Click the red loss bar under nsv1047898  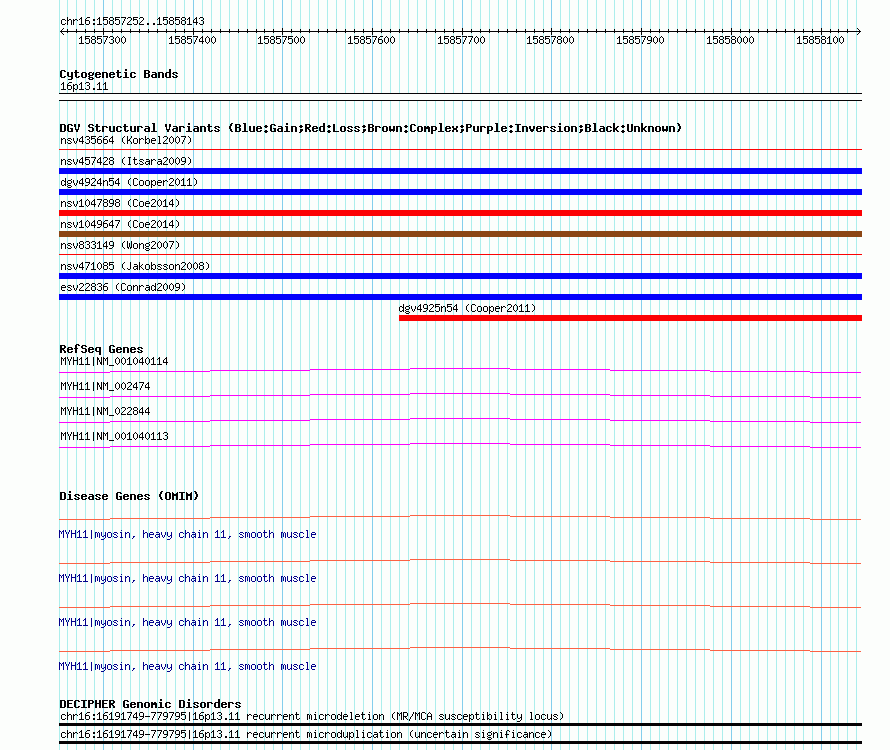(460, 213)
